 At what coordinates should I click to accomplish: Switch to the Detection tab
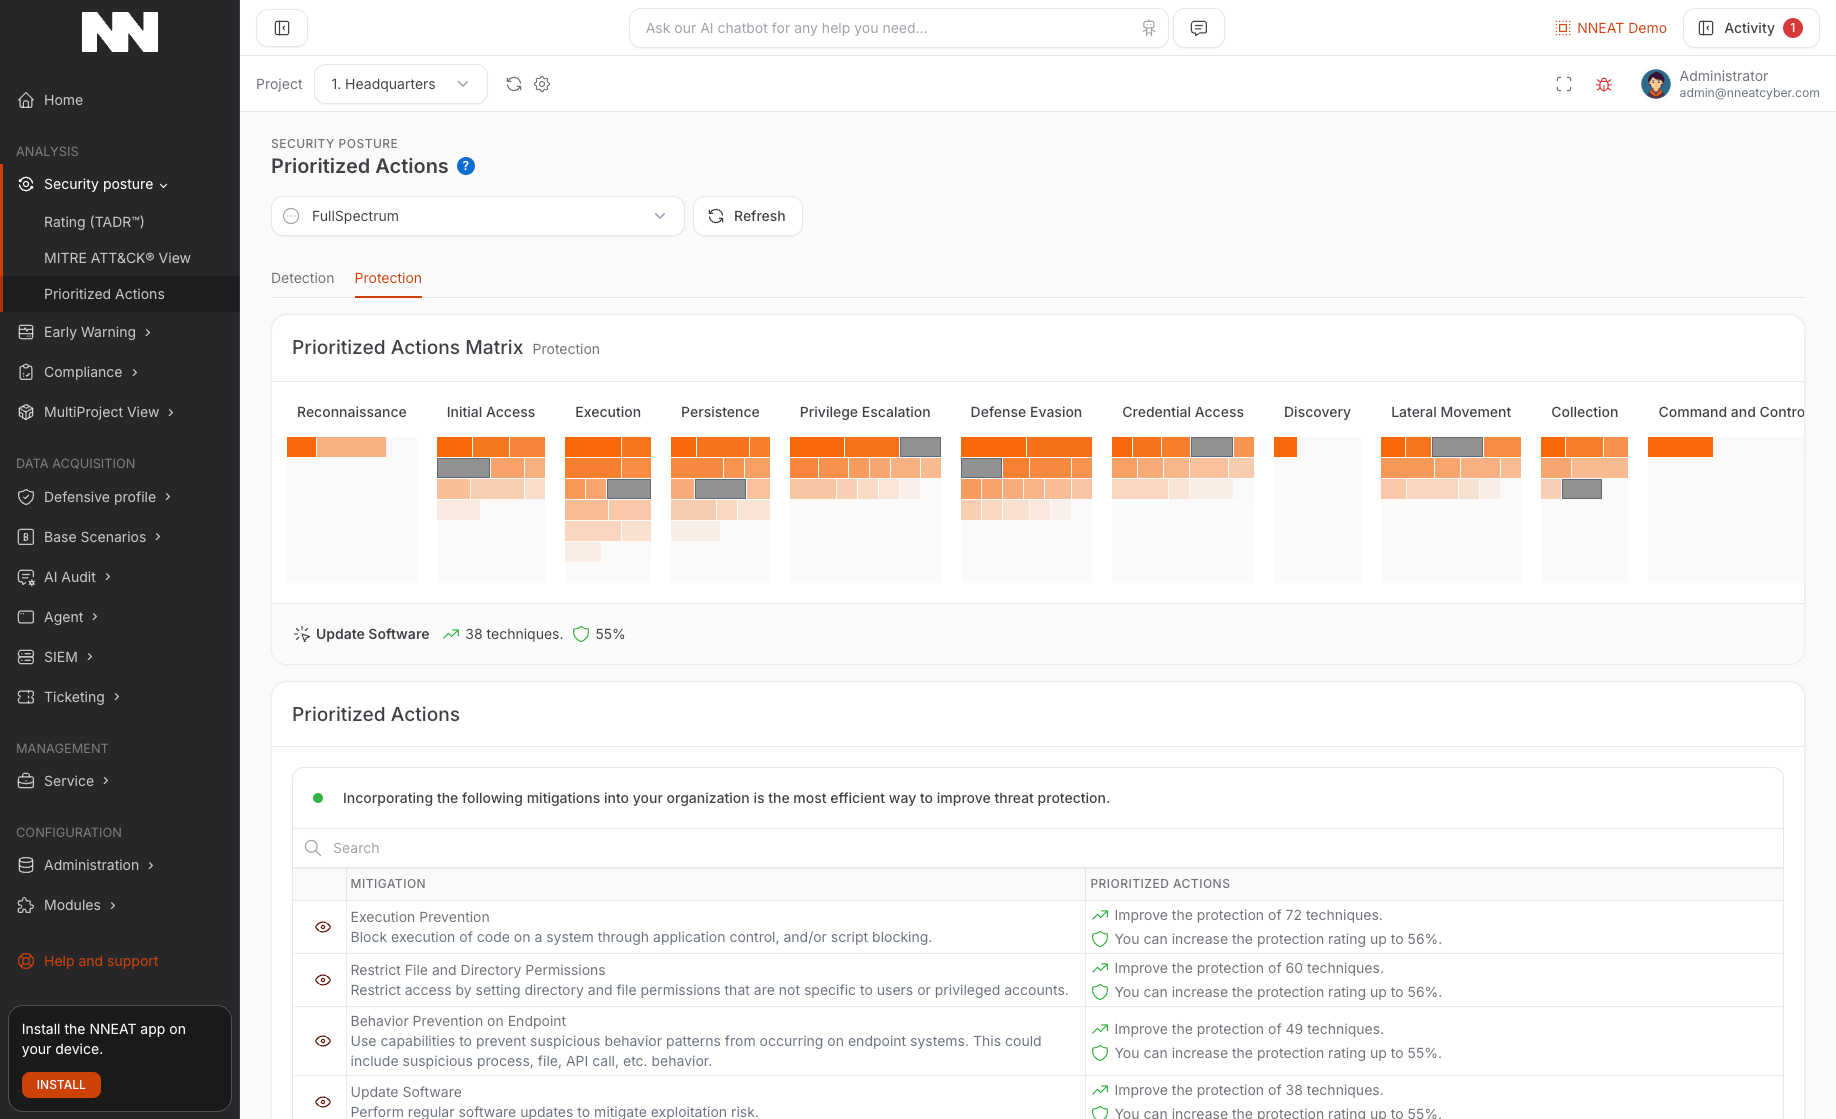click(302, 278)
